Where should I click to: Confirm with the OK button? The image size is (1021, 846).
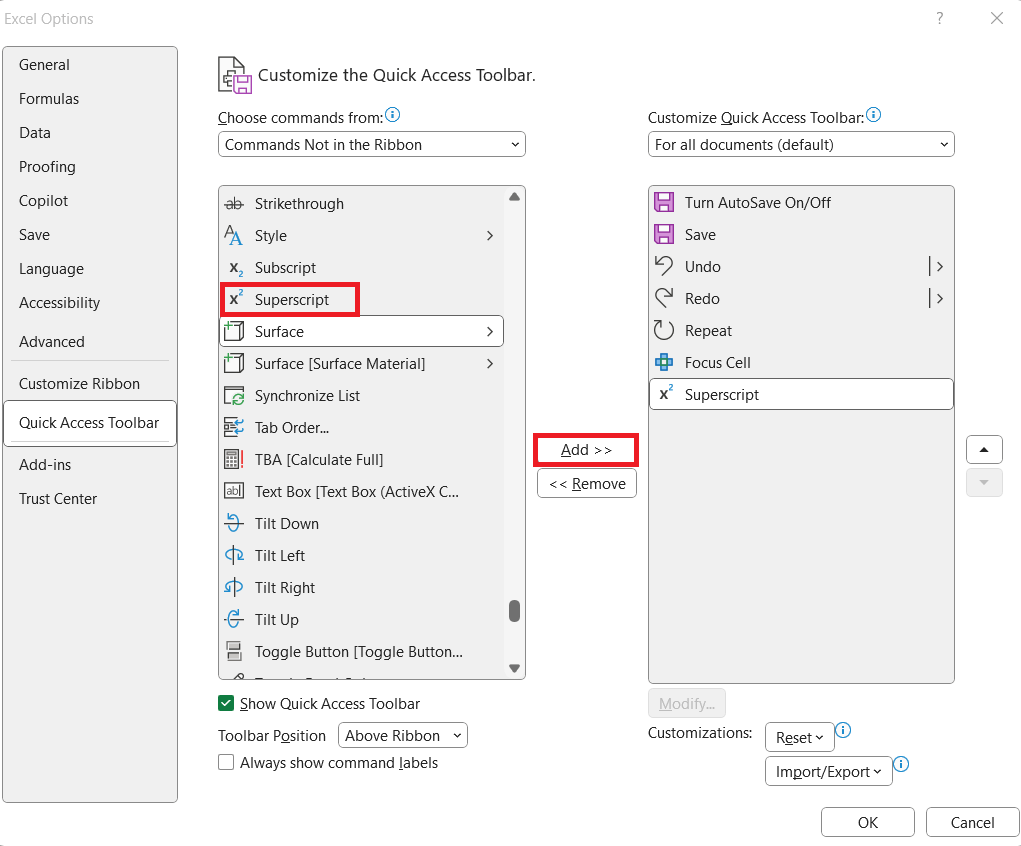[867, 823]
